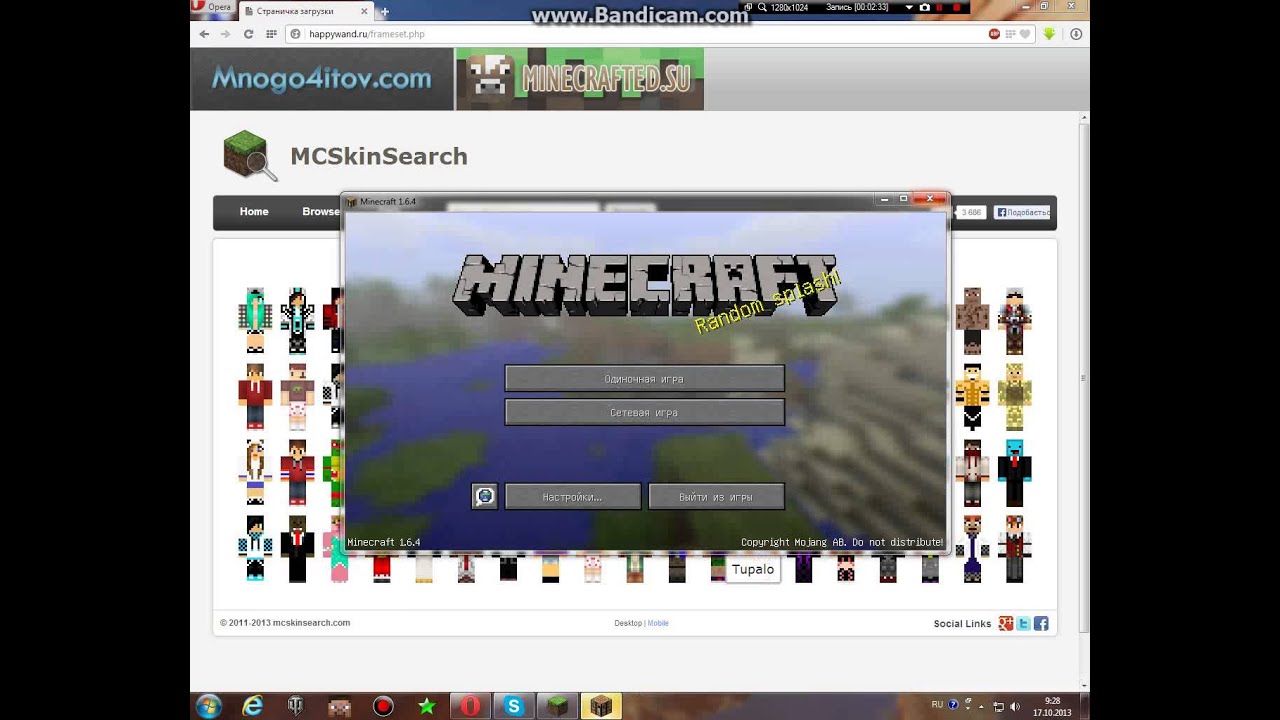This screenshot has height=720, width=1280.
Task: Open the Twitter social link icon
Action: click(x=1024, y=623)
